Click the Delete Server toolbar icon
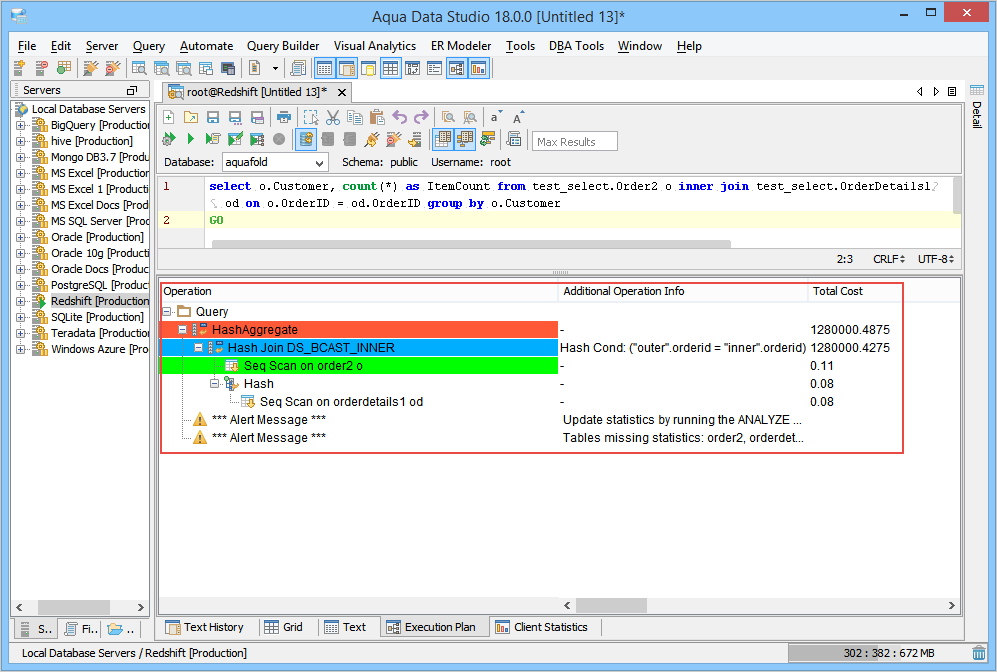This screenshot has height=672, width=997. click(41, 67)
